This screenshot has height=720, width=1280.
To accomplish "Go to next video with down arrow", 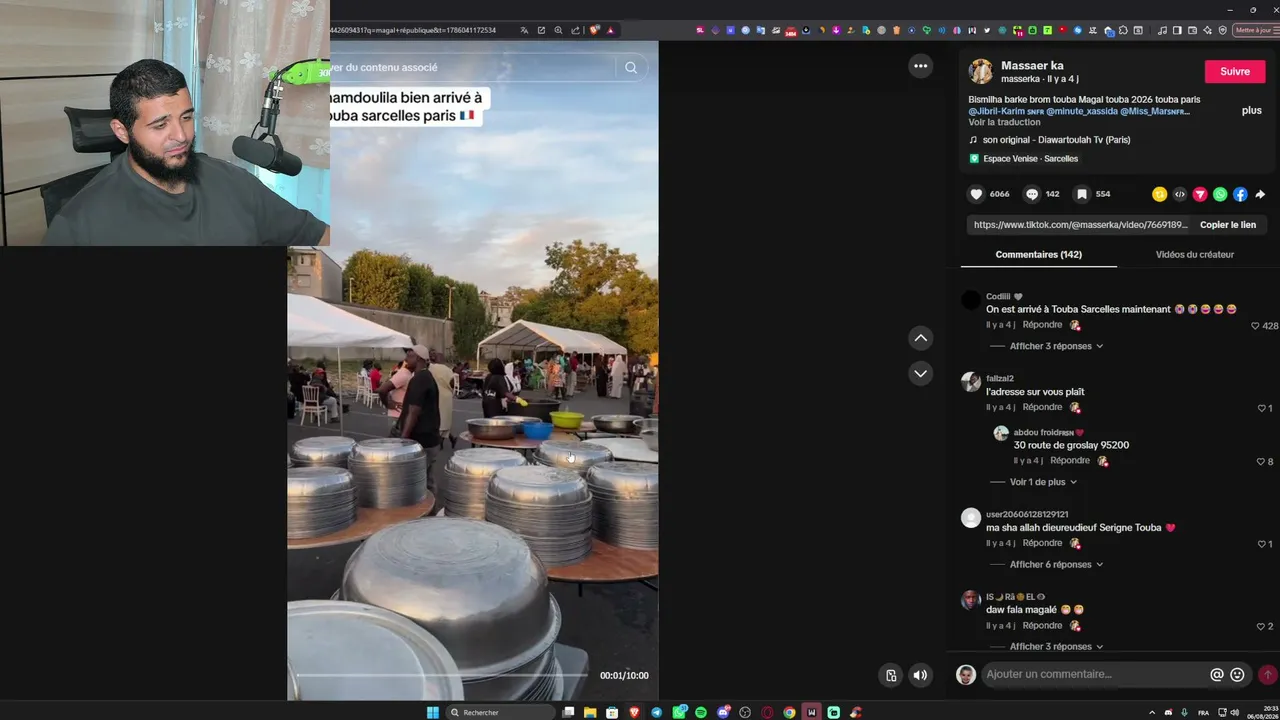I will 920,373.
